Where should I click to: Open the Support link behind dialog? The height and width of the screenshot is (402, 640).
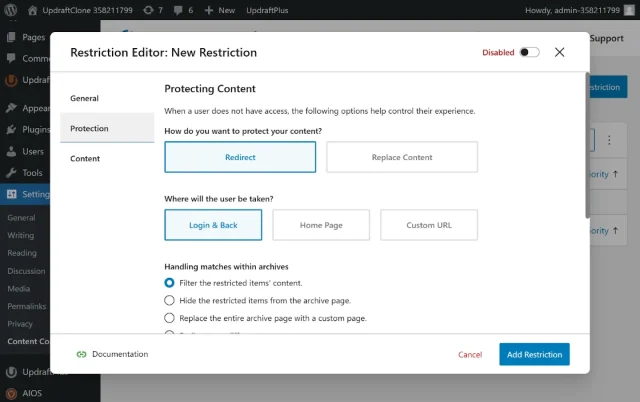point(607,38)
